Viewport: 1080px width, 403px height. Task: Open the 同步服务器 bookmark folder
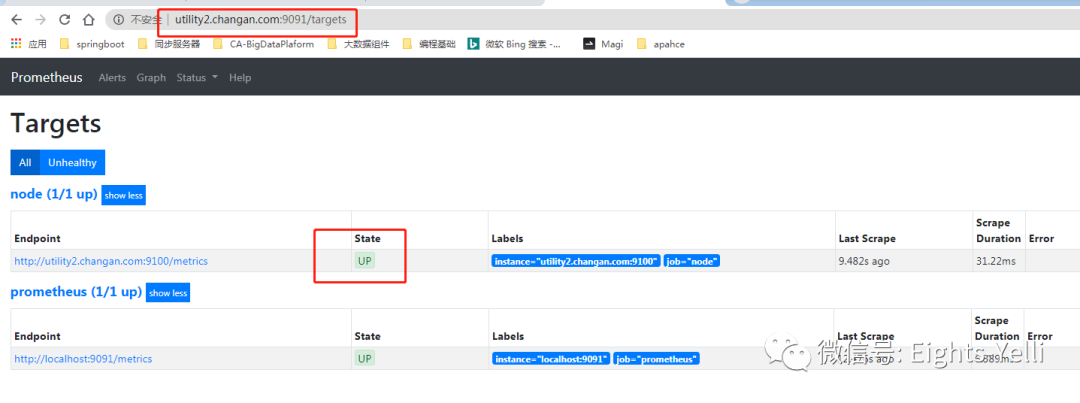169,44
